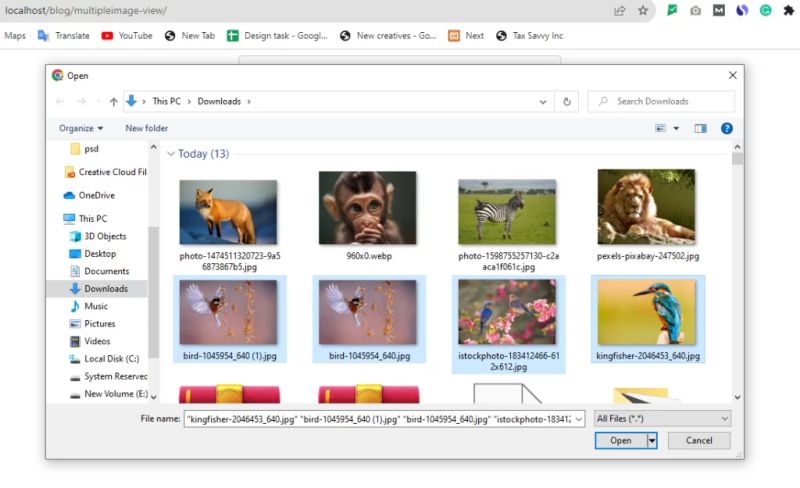Viewport: 800px width, 488px height.
Task: Open the extensions puzzle icon
Action: (x=788, y=10)
